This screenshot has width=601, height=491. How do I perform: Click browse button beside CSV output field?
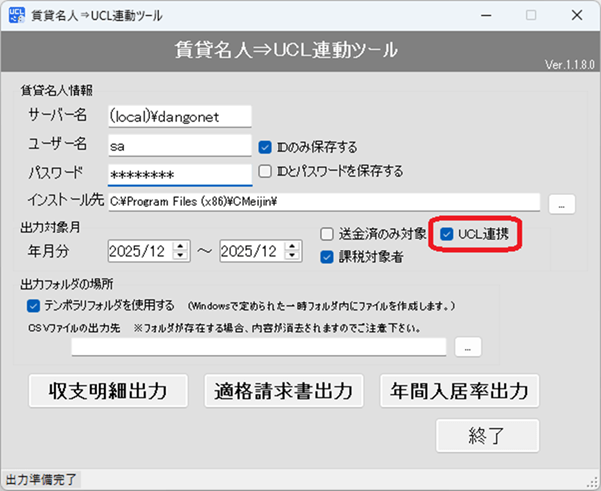(x=467, y=347)
